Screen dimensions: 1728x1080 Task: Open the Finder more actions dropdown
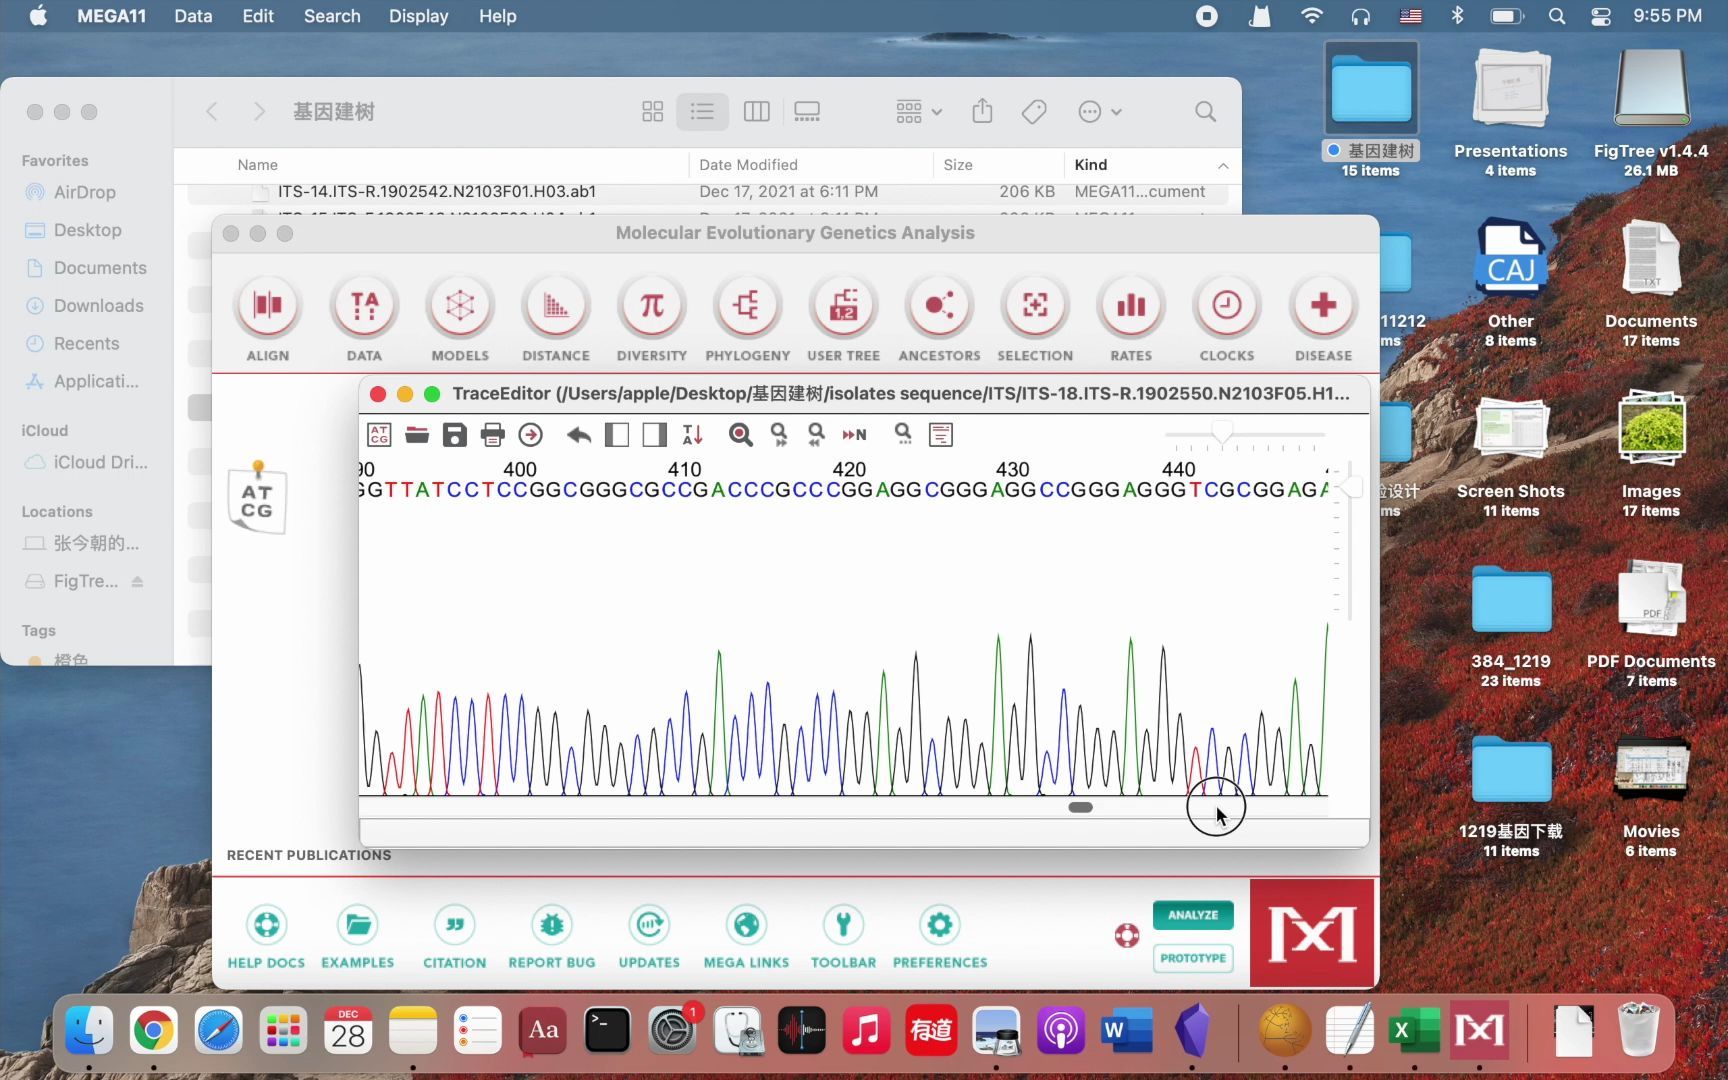pos(1100,111)
